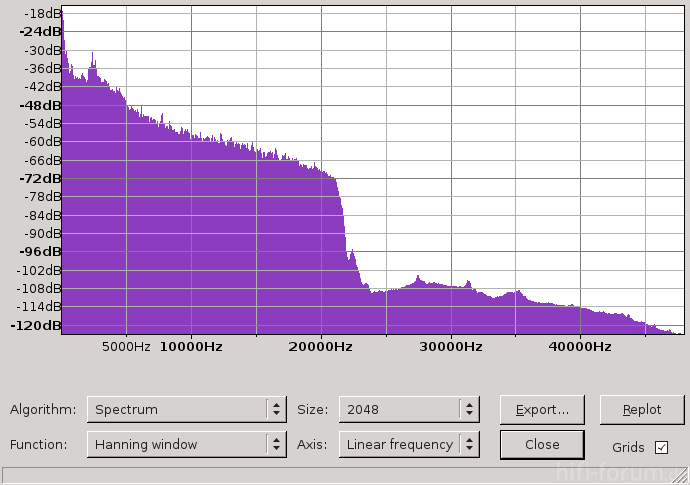The image size is (690, 485).
Task: Click the -48dB axis label
Action: click(40, 106)
